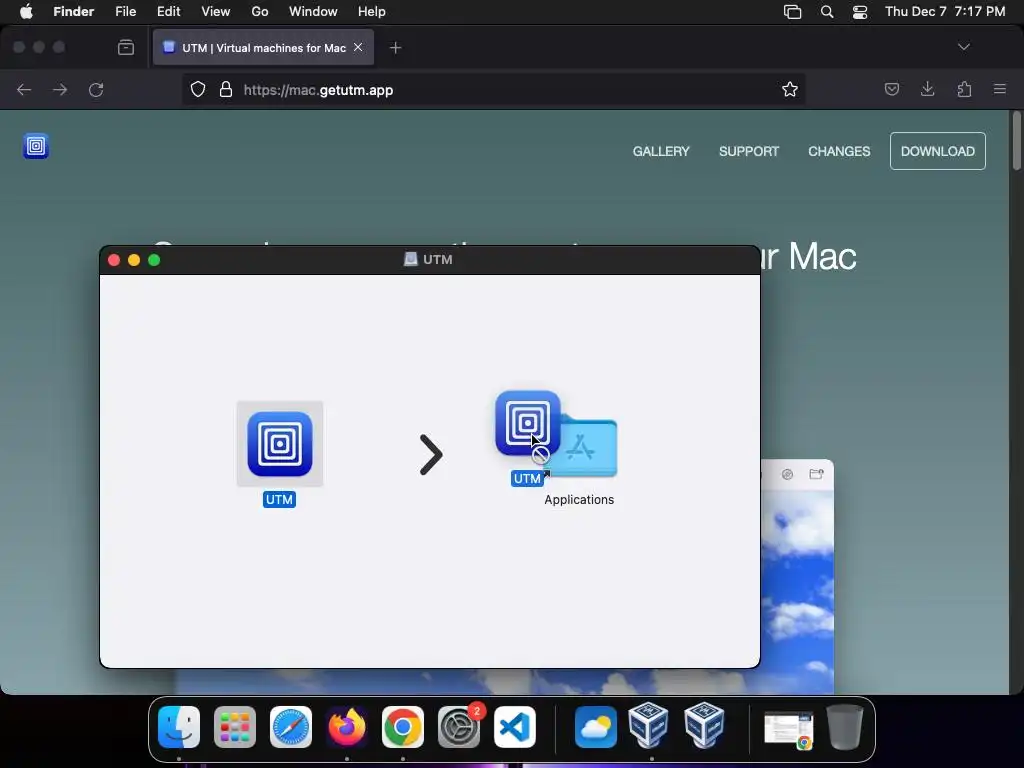Open Finder from the Dock

pos(179,726)
